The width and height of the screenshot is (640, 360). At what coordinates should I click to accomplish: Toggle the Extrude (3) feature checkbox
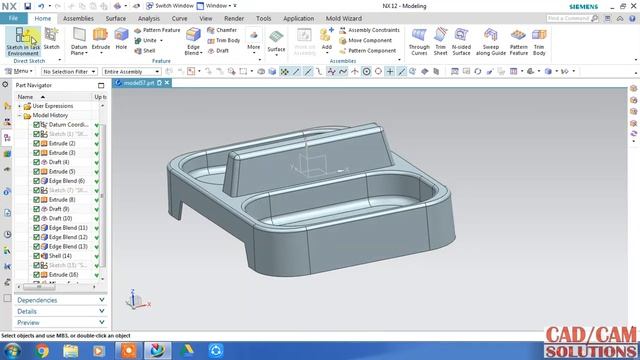click(x=36, y=153)
